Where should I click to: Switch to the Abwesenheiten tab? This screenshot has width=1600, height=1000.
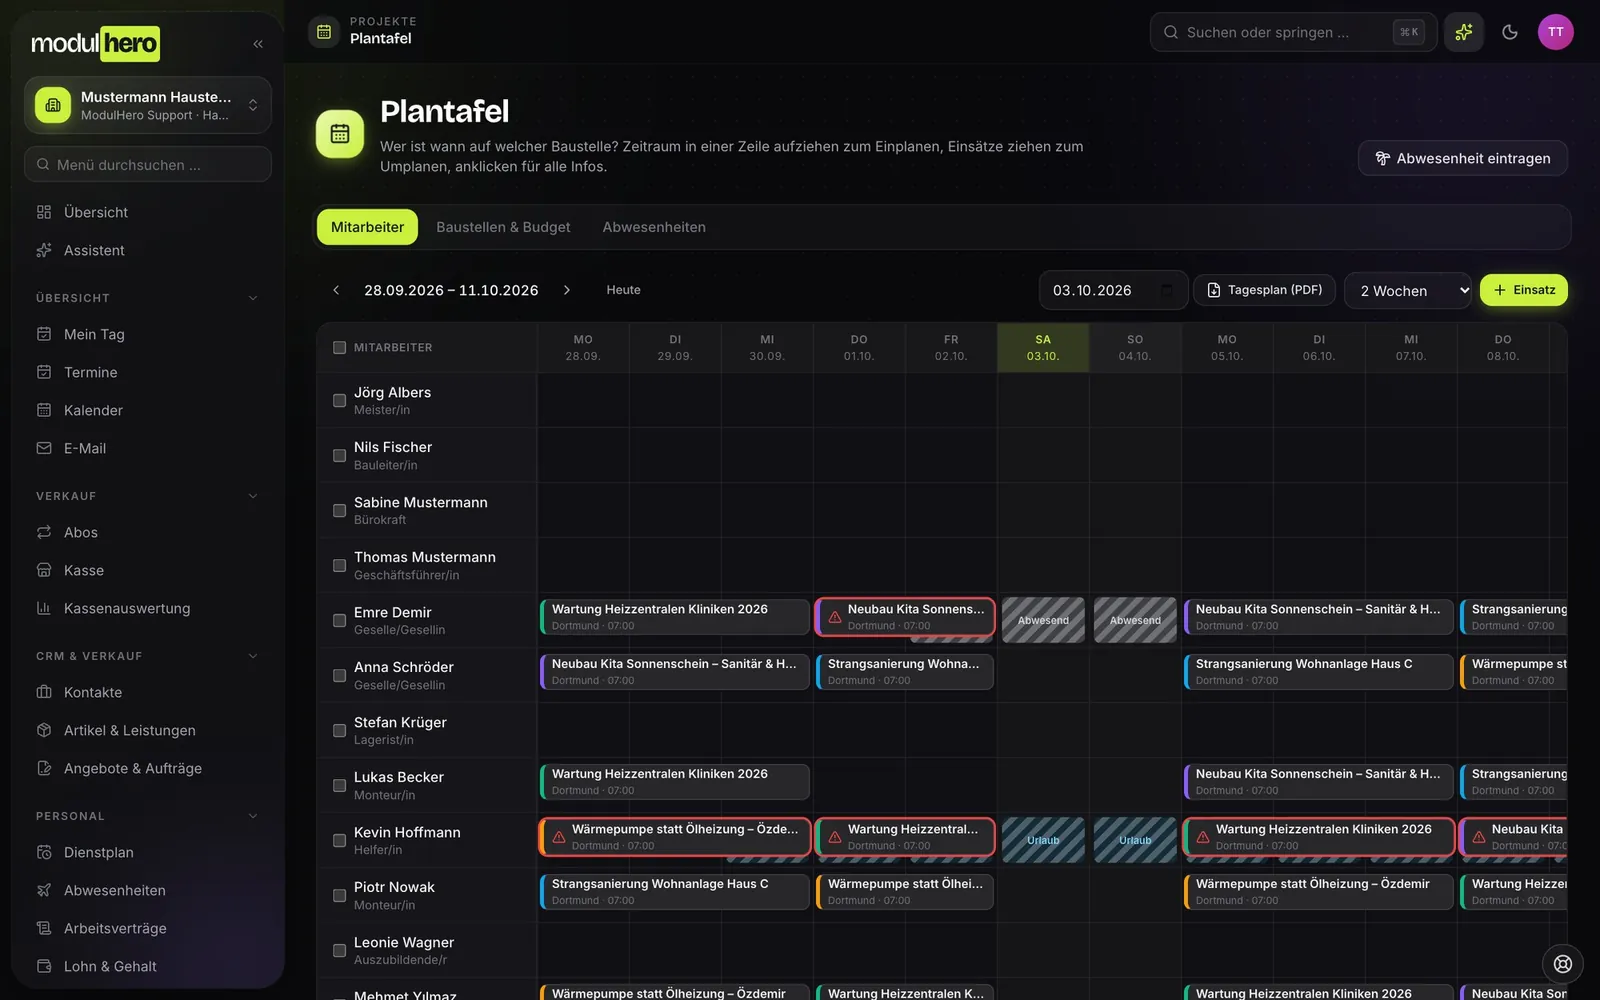click(x=654, y=227)
